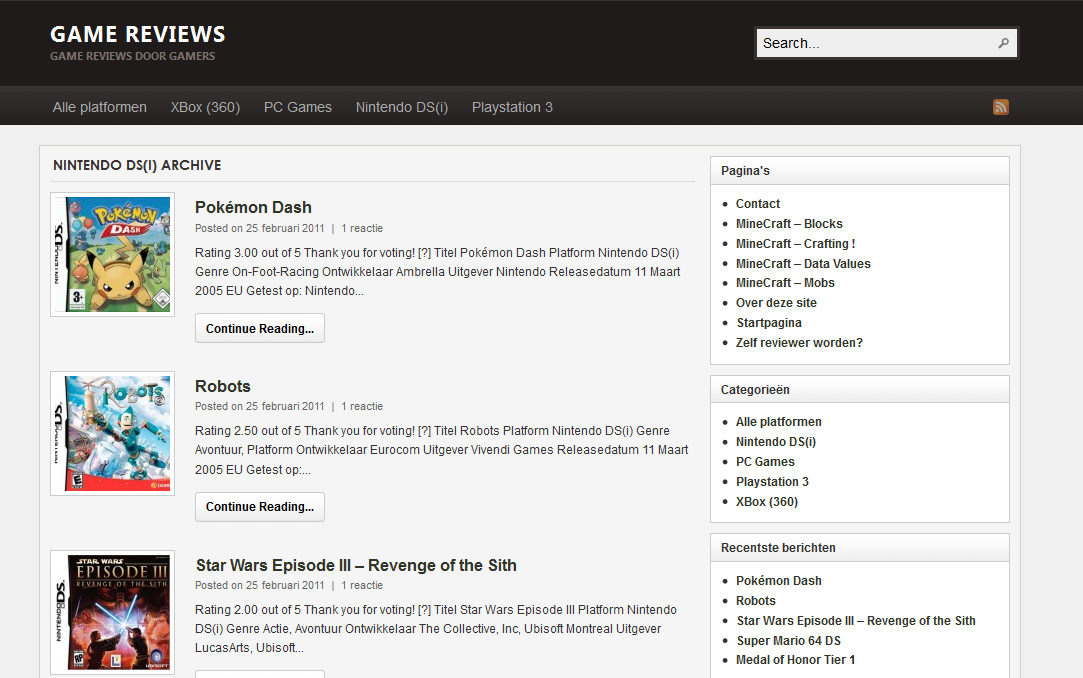Open the Alle platformen navigation menu item
The height and width of the screenshot is (678, 1083).
tap(99, 107)
